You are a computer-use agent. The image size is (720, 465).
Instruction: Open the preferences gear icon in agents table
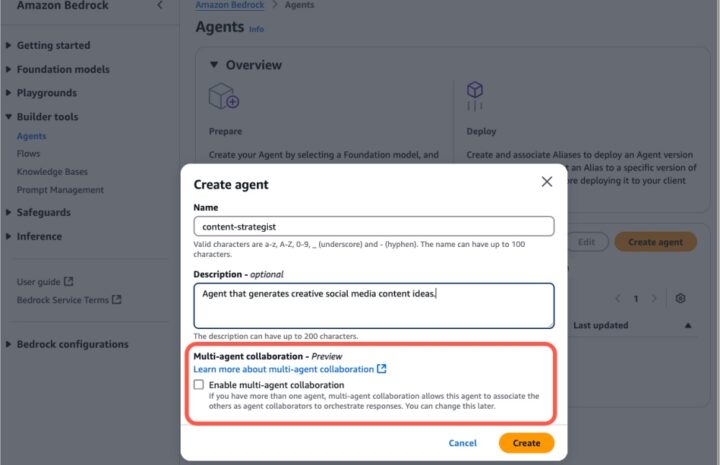point(681,298)
